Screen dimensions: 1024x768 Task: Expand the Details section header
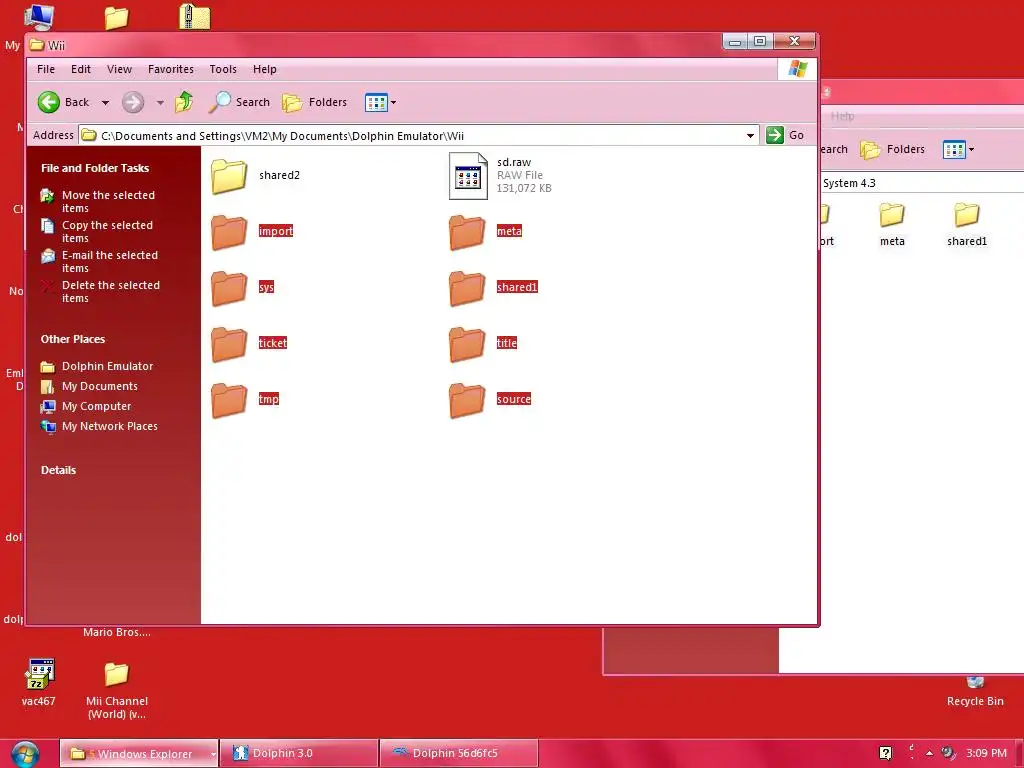[58, 470]
